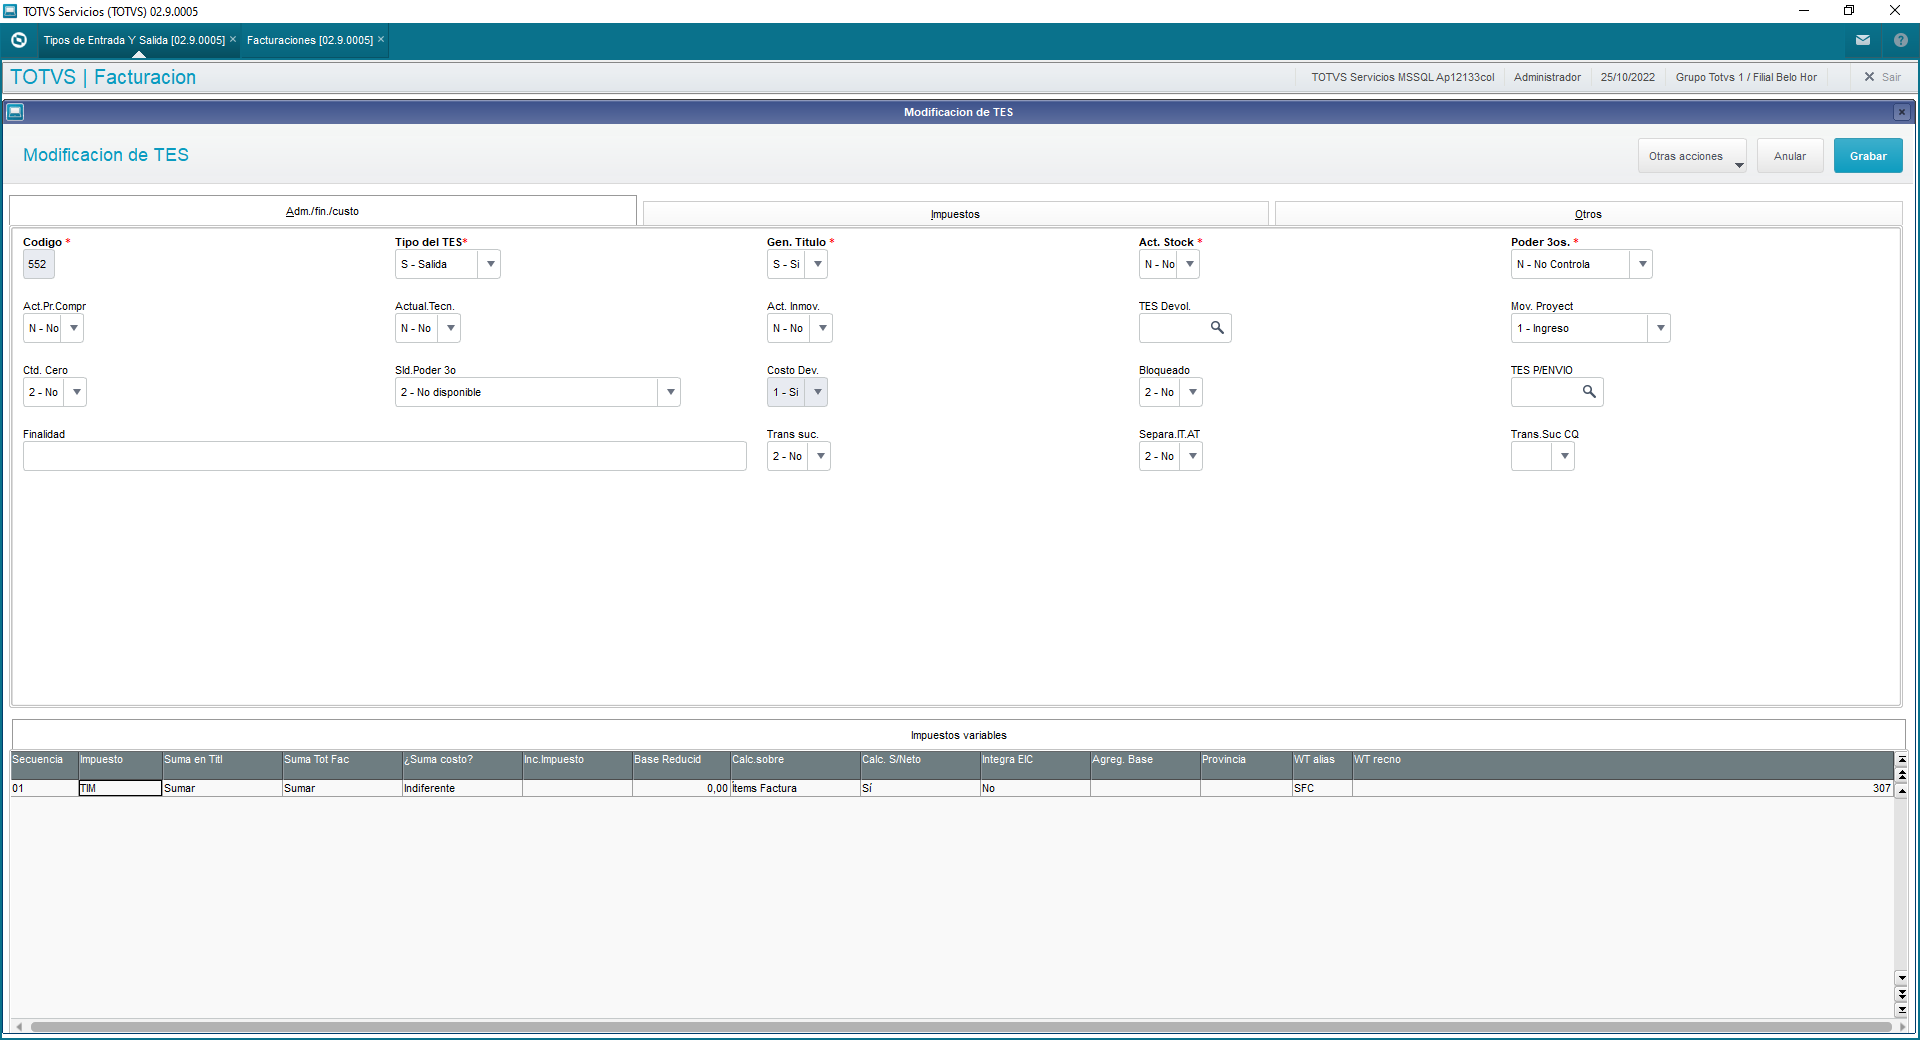Image resolution: width=1920 pixels, height=1040 pixels.
Task: Click the Impuesto cell containing TIM
Action: (x=120, y=788)
